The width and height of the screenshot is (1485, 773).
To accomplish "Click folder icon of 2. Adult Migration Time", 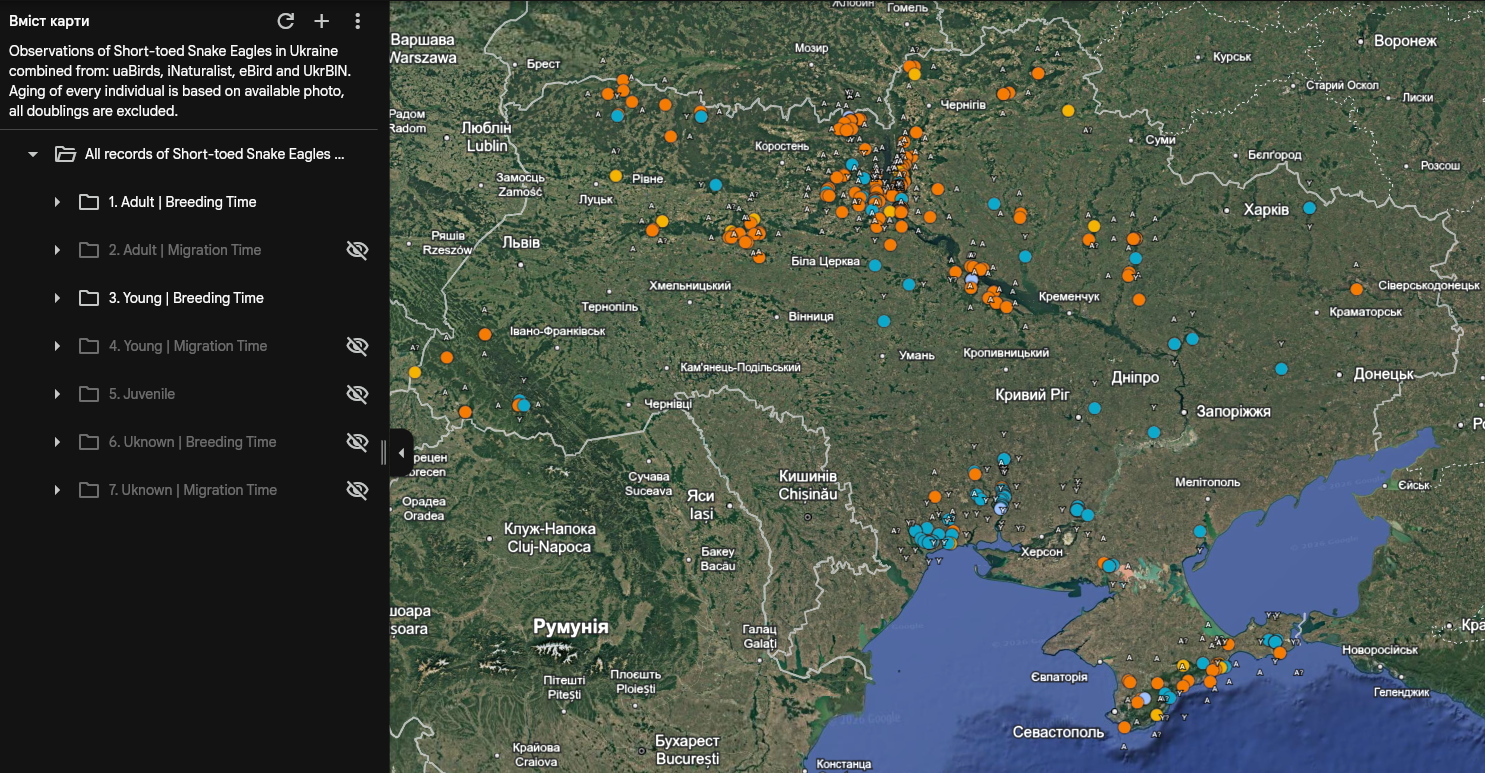I will click(x=89, y=250).
